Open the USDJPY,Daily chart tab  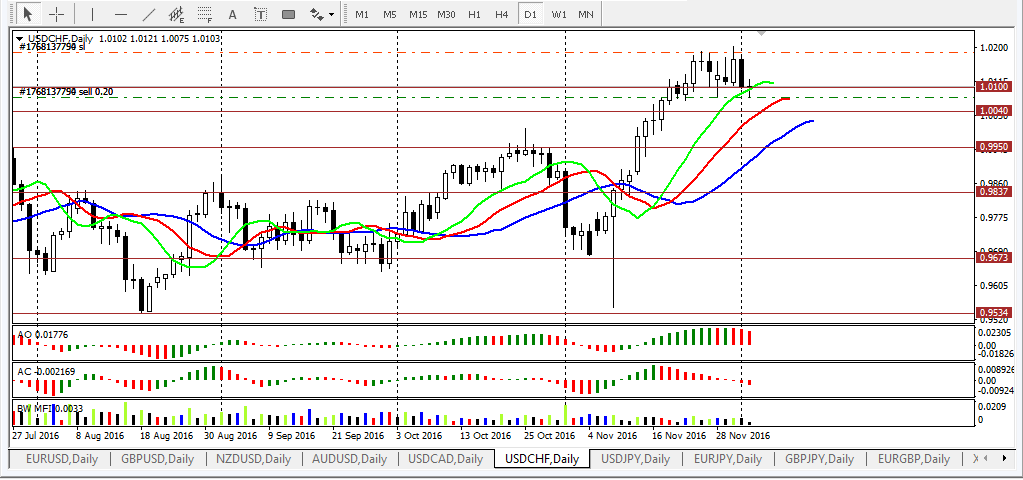tap(635, 459)
